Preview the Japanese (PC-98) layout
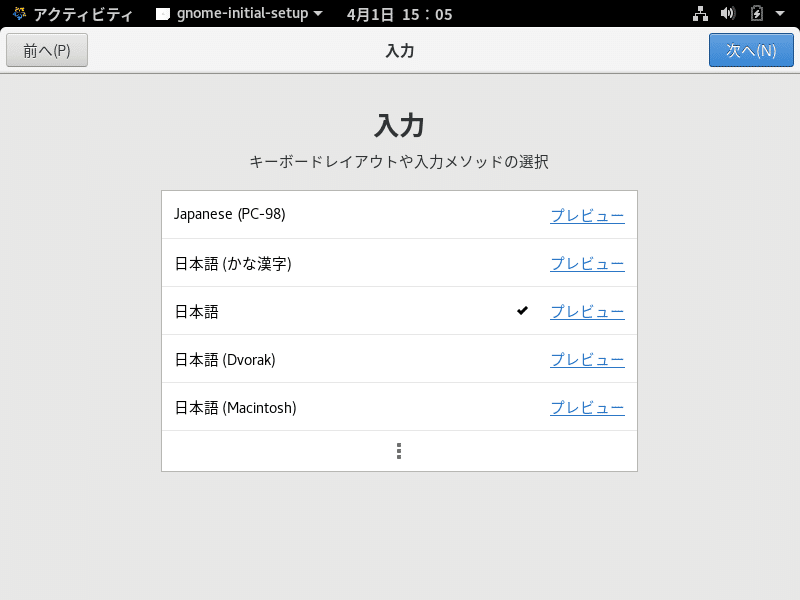The width and height of the screenshot is (800, 600). tap(587, 214)
